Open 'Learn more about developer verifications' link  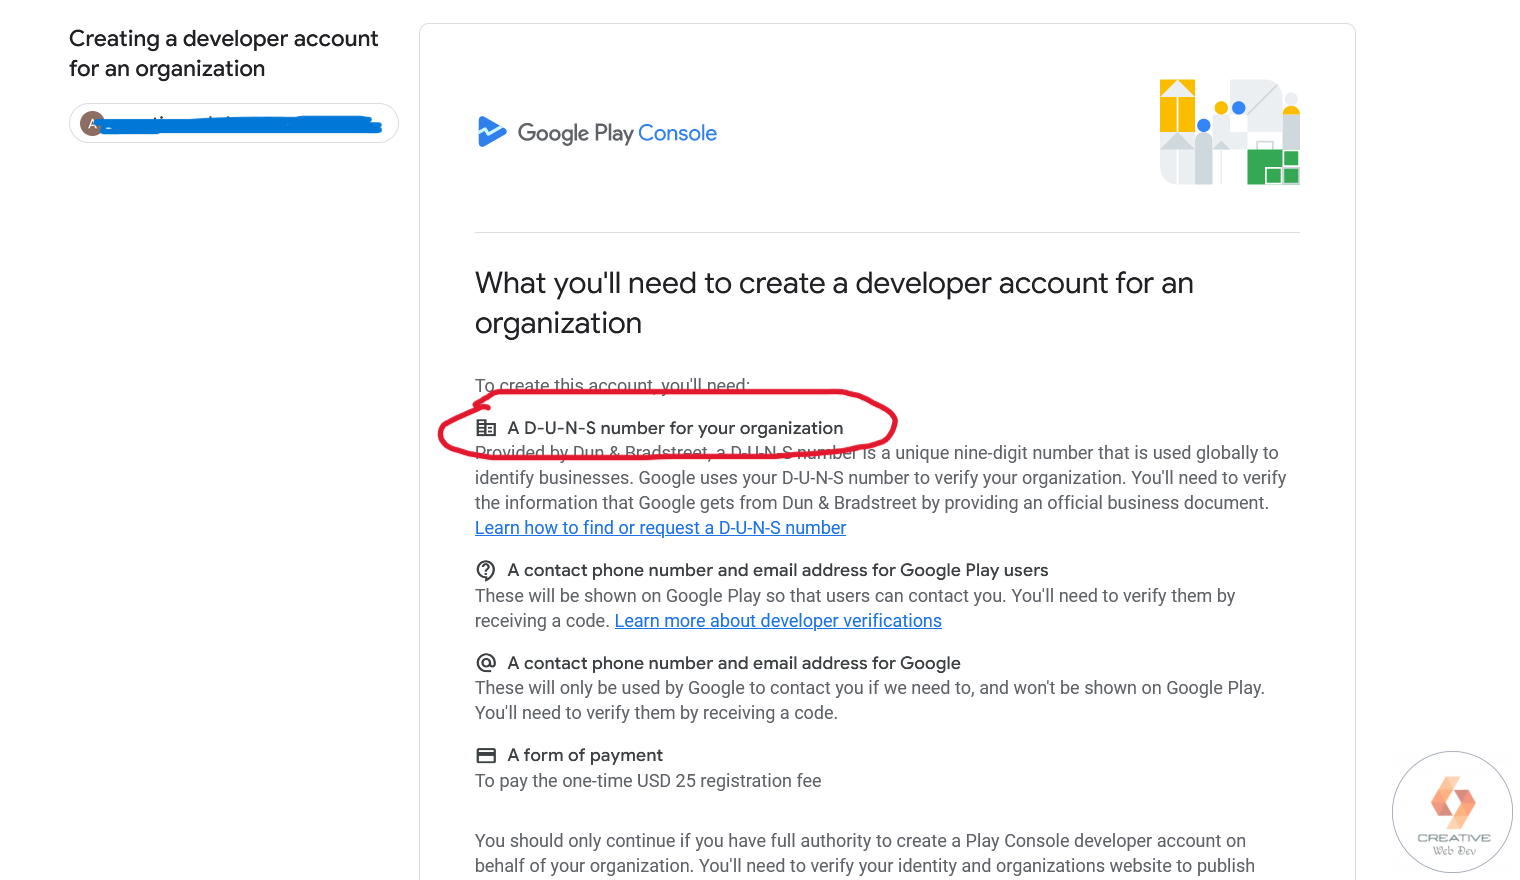[x=778, y=621]
